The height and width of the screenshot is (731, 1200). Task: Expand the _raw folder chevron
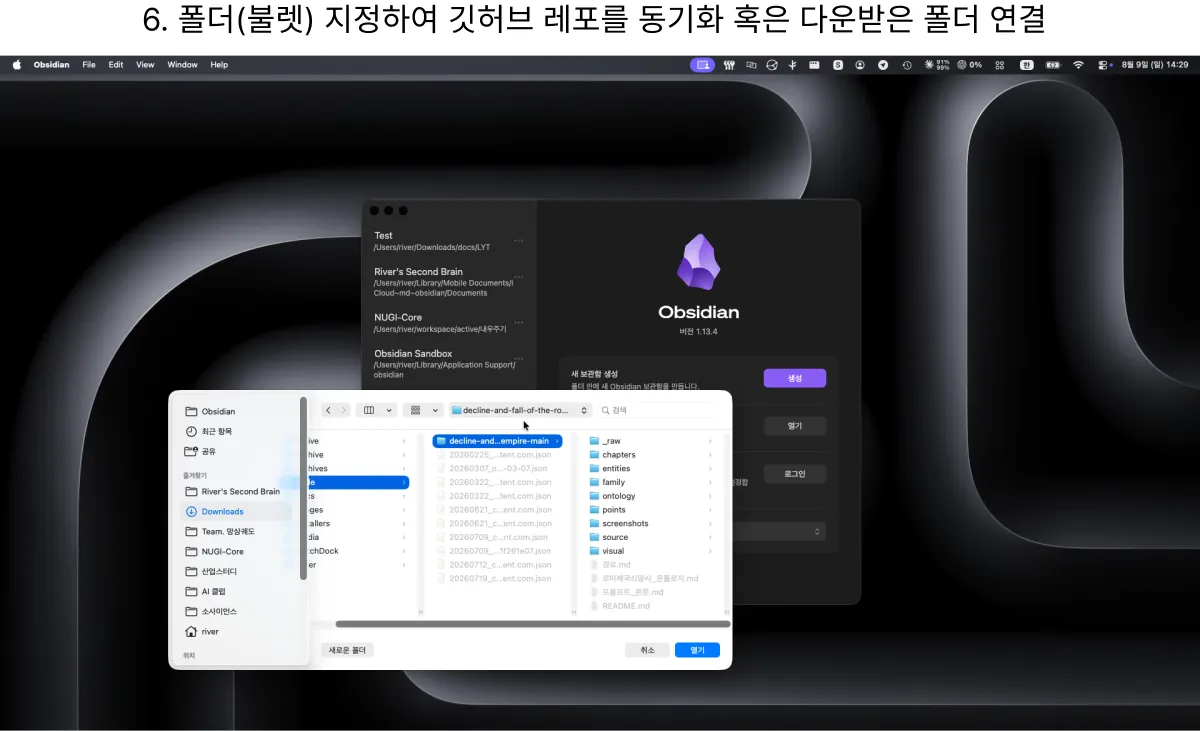pos(710,441)
